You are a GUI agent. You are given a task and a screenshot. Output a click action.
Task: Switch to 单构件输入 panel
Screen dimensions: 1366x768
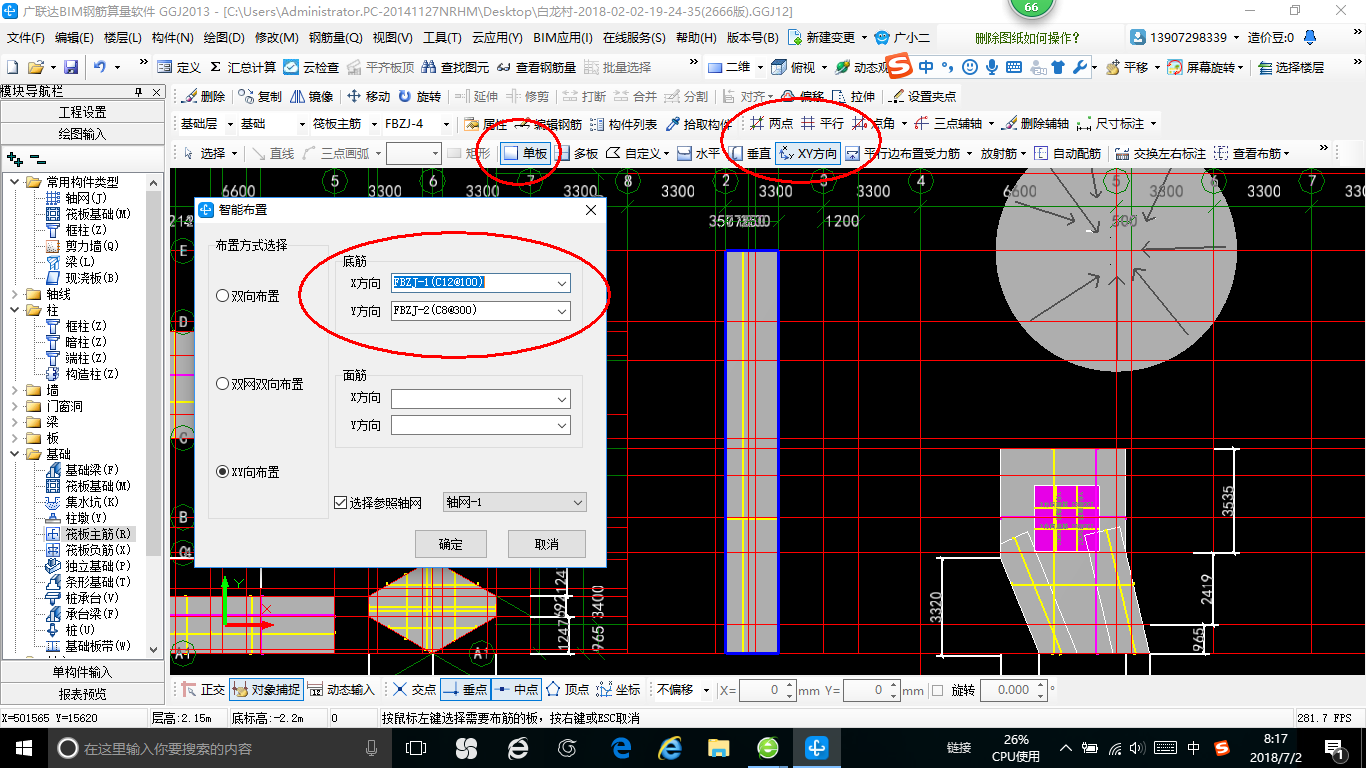tap(82, 672)
